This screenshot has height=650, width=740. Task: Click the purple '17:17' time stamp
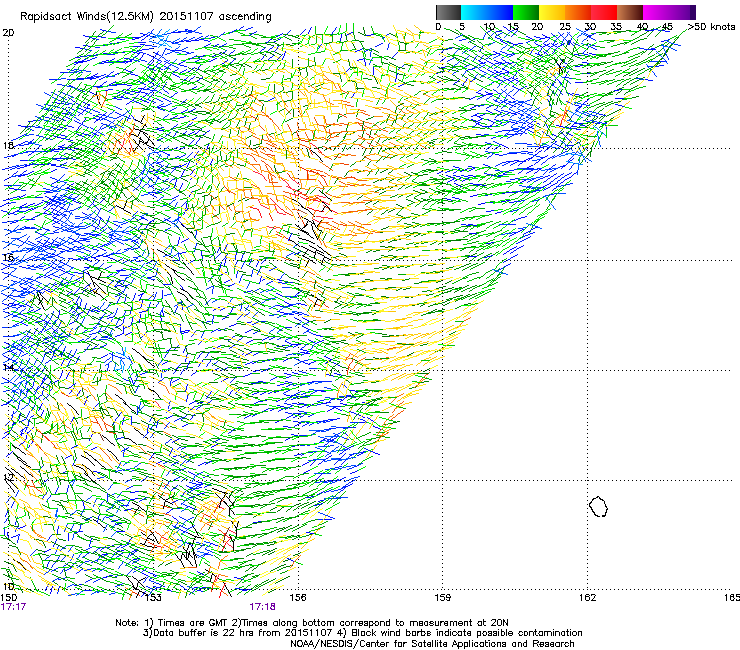click(13, 607)
